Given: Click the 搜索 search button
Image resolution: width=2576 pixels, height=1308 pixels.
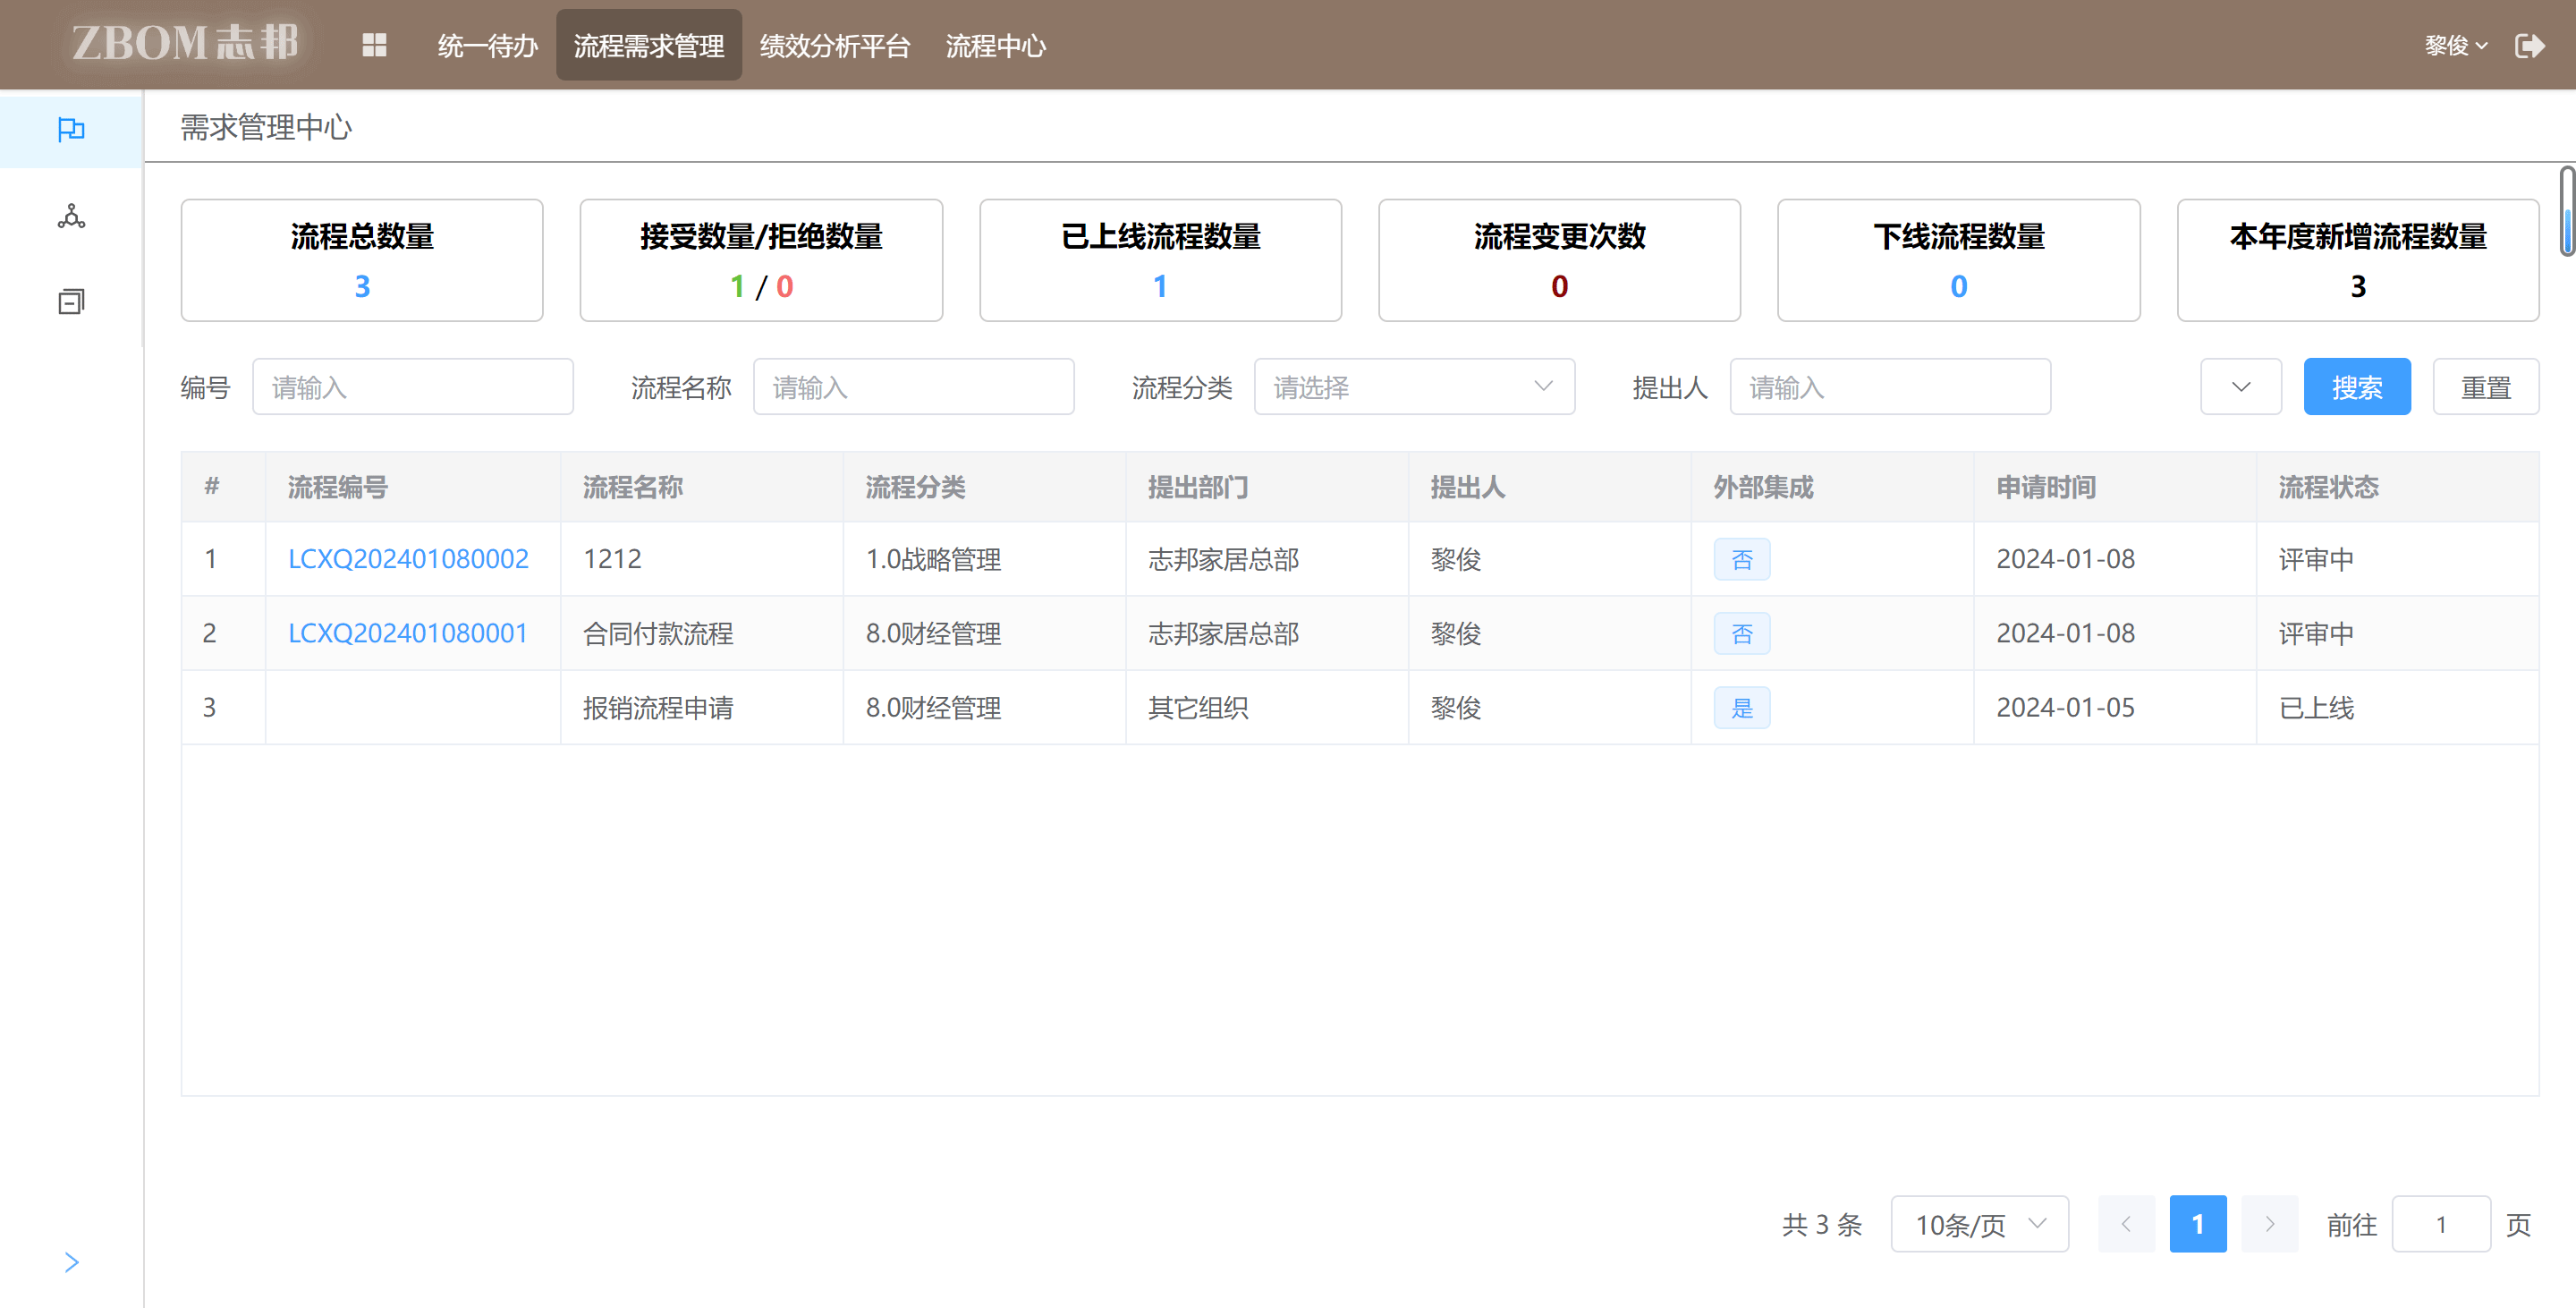Looking at the screenshot, I should click(2356, 387).
